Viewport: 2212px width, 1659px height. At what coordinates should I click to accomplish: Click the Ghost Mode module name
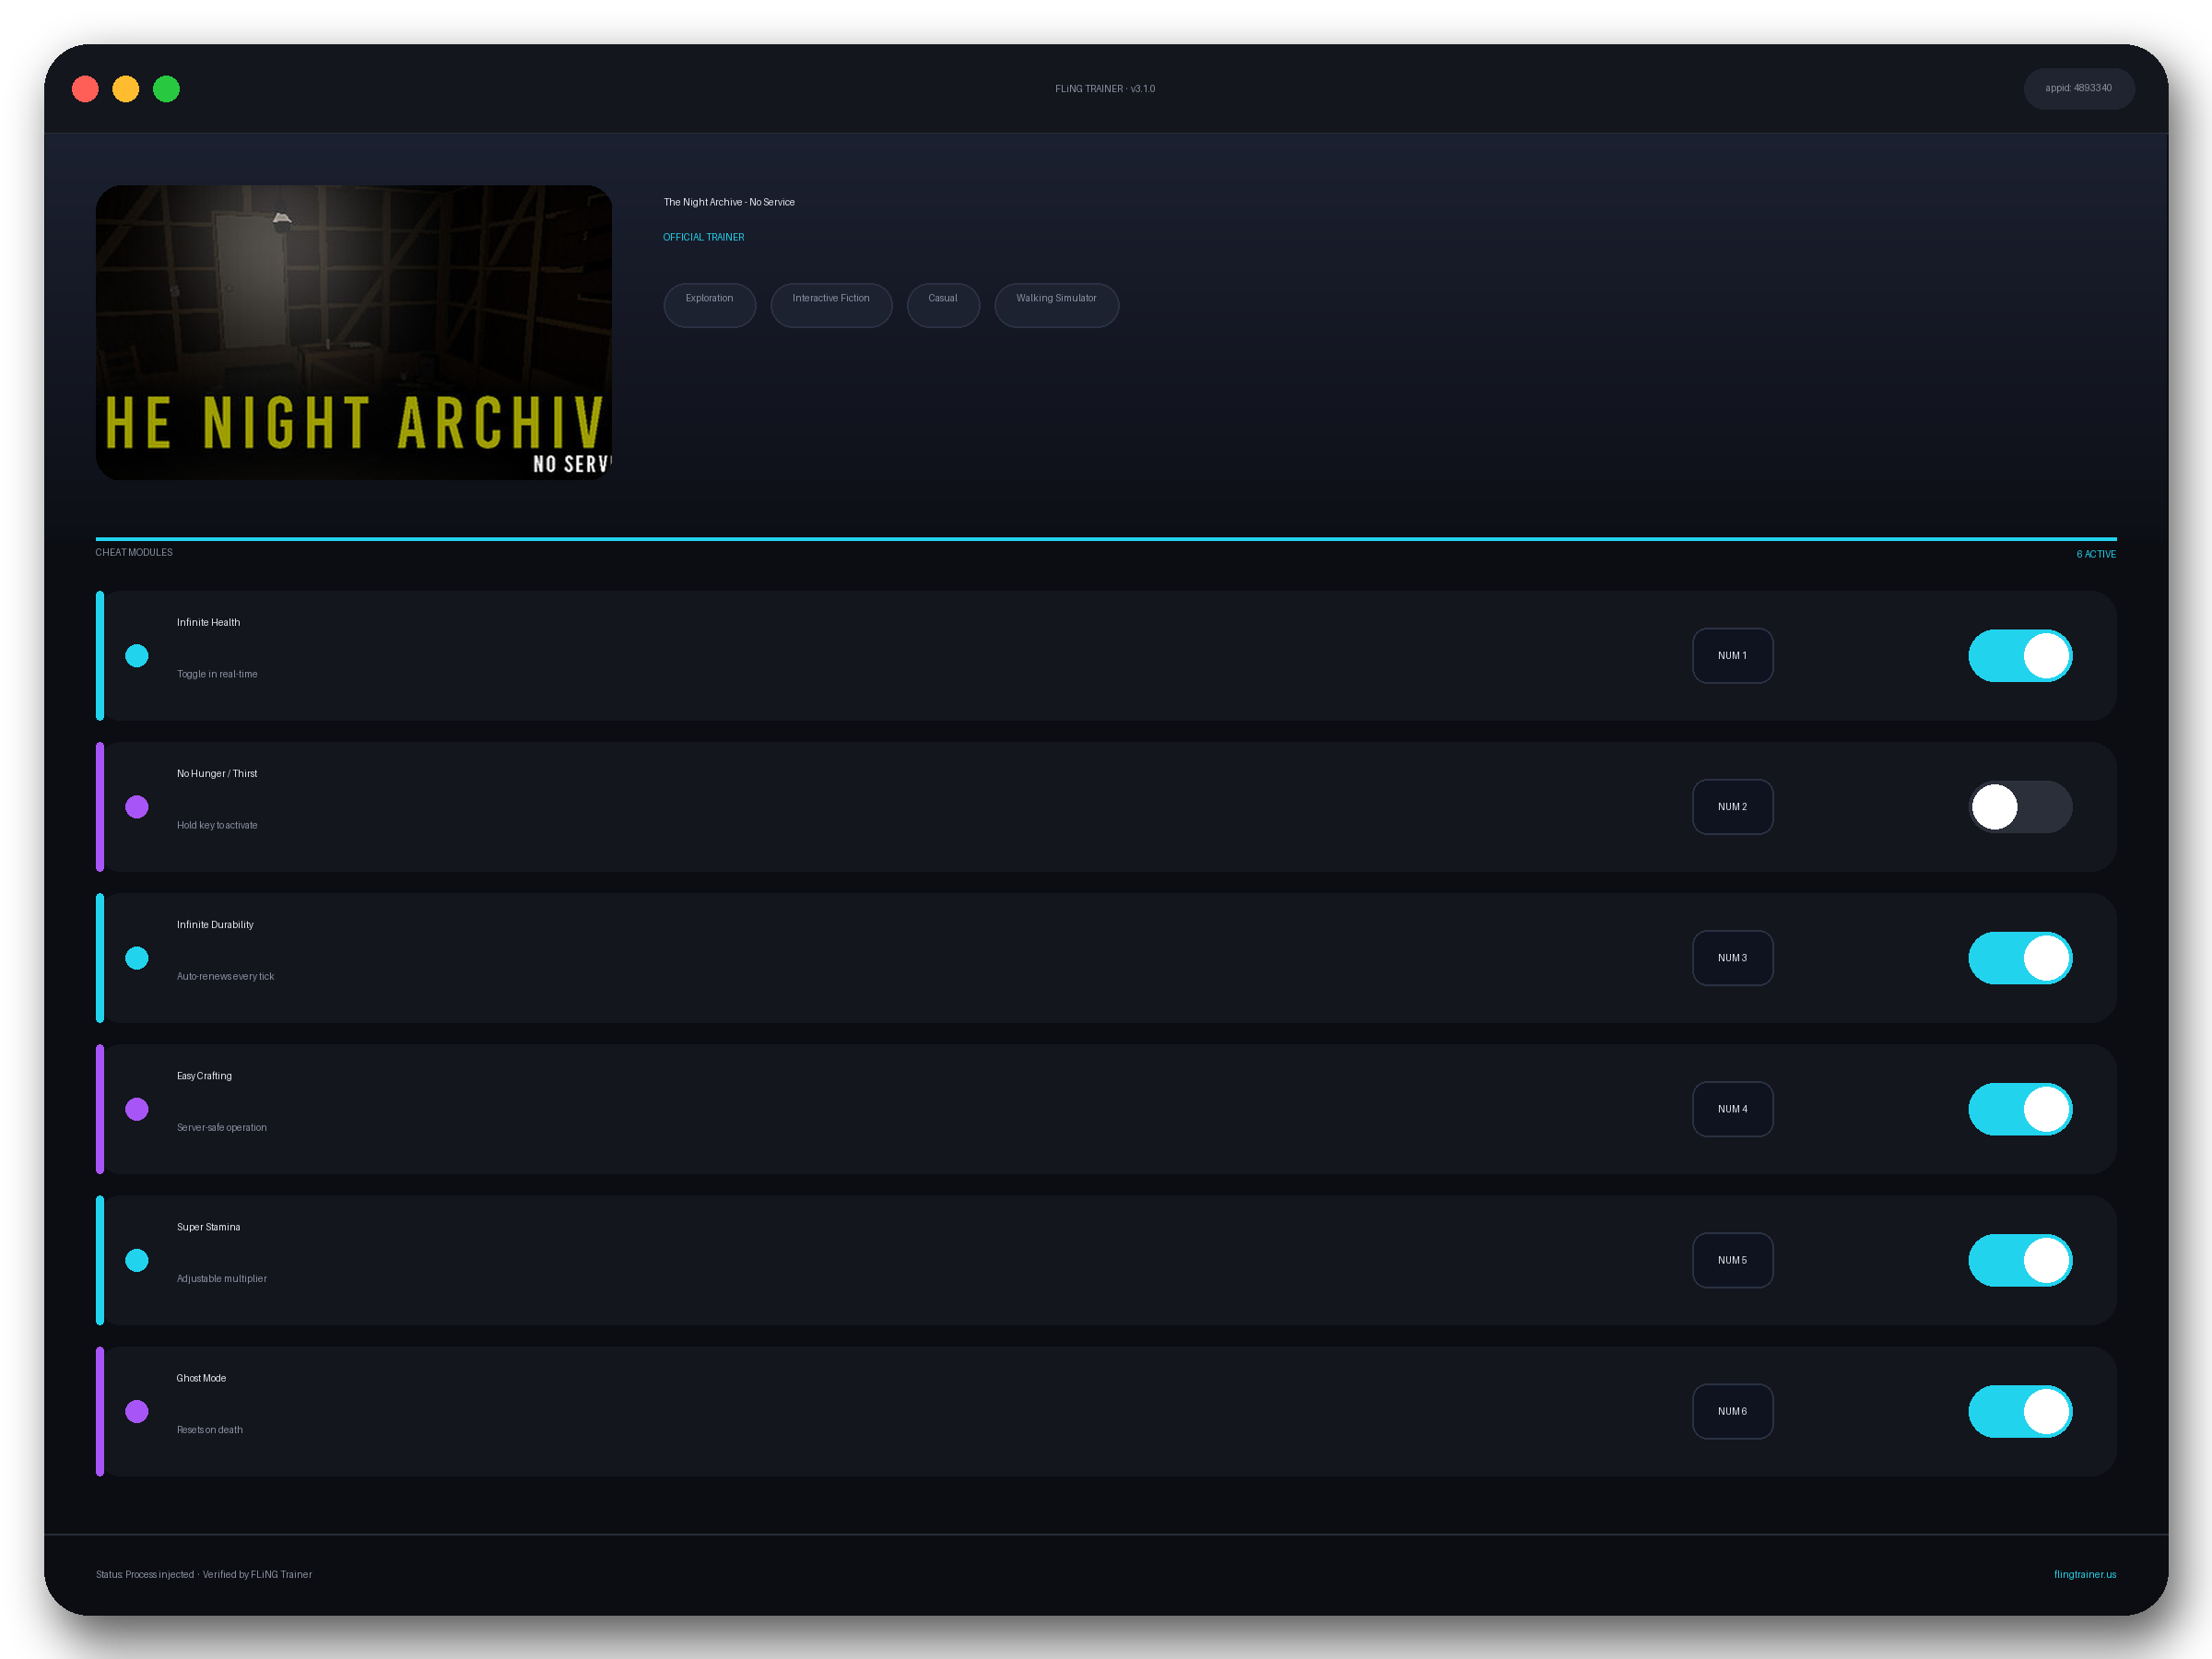201,1377
